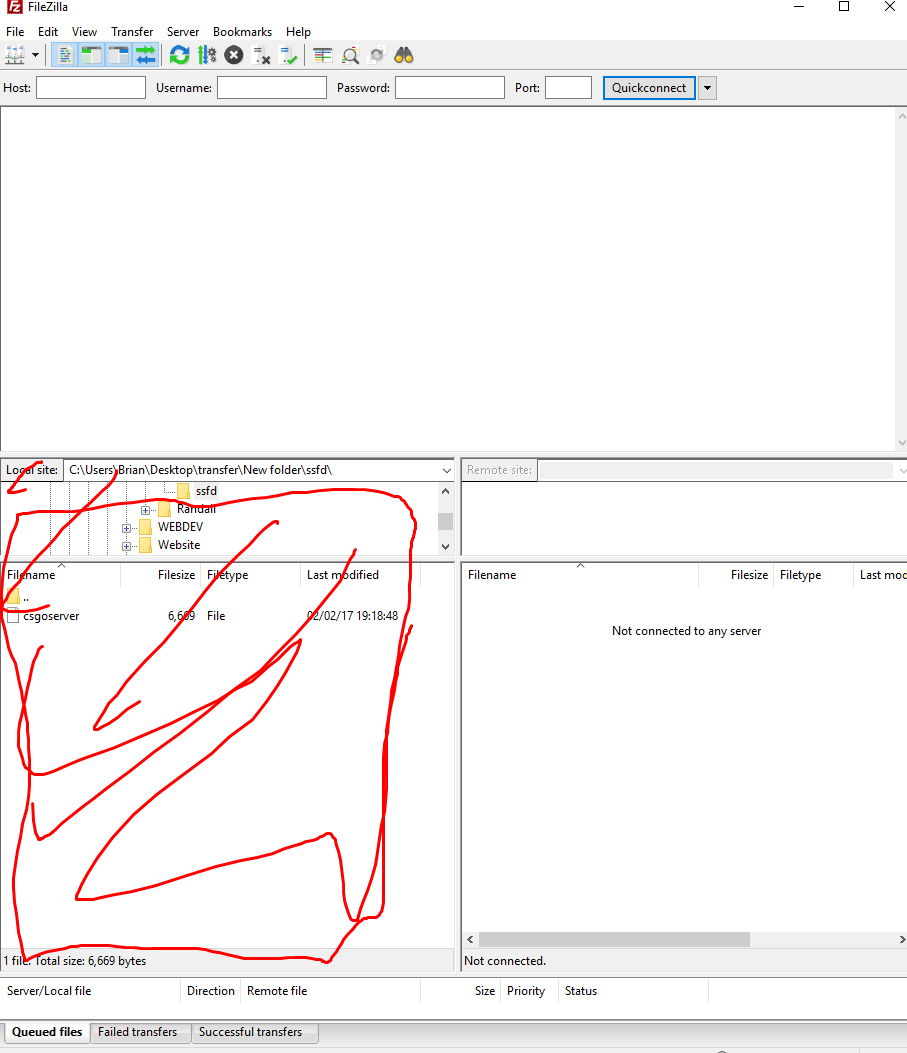Click the Cancel current operation icon
This screenshot has height=1053, width=907.
pos(234,55)
